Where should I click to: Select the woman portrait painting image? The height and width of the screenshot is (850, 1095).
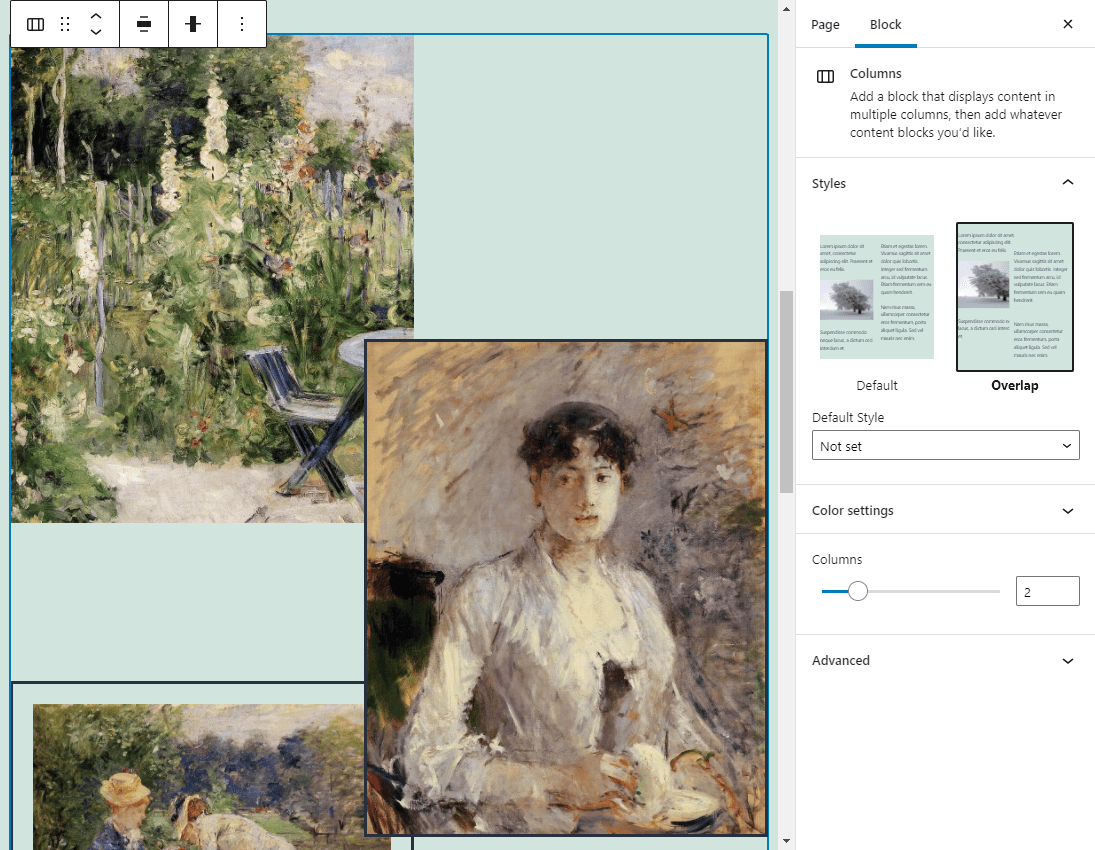coord(566,587)
